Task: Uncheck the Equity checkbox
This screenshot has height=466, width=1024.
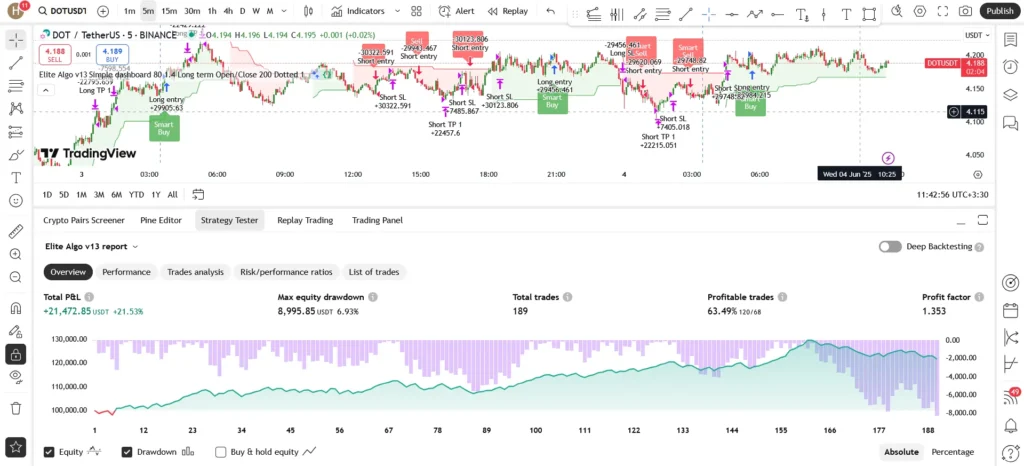Action: (49, 452)
